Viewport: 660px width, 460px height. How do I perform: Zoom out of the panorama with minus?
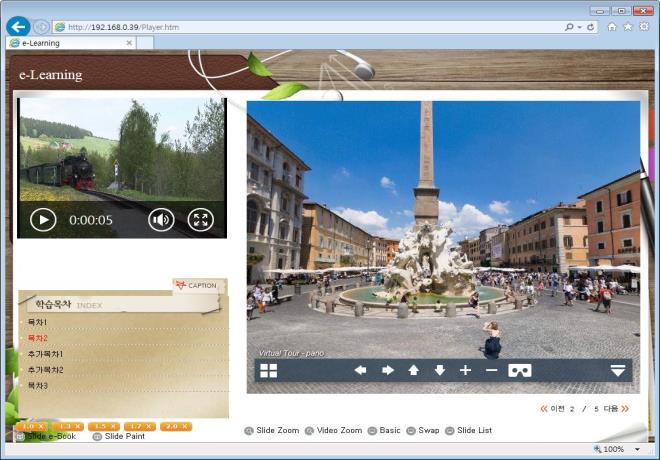pyautogui.click(x=492, y=370)
